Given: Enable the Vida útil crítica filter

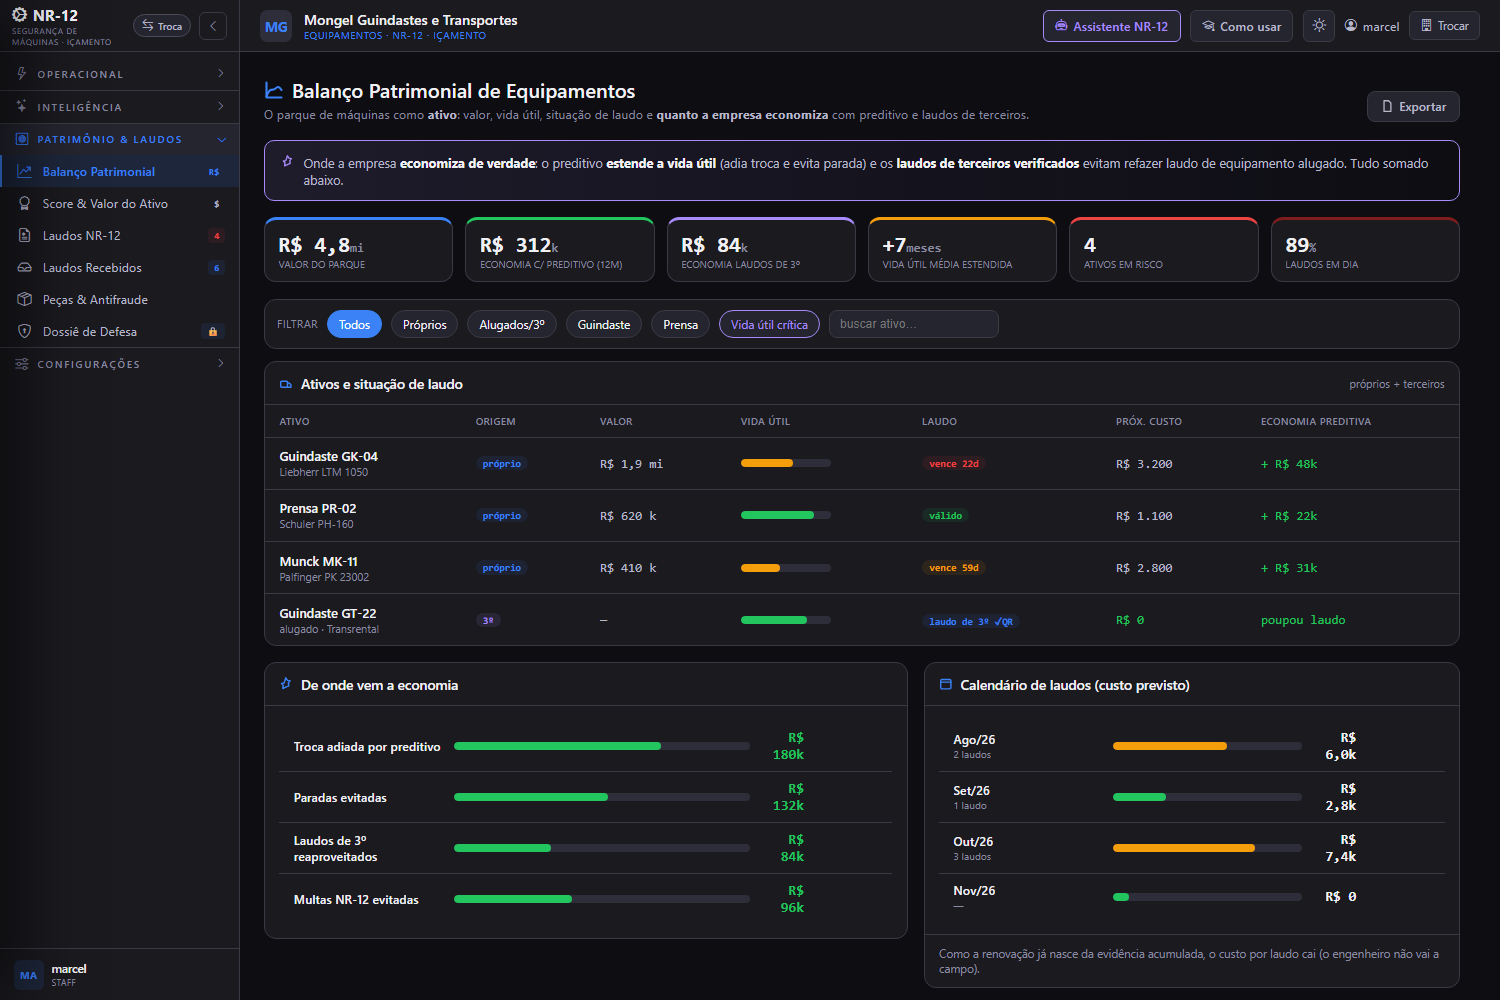Looking at the screenshot, I should pyautogui.click(x=769, y=325).
